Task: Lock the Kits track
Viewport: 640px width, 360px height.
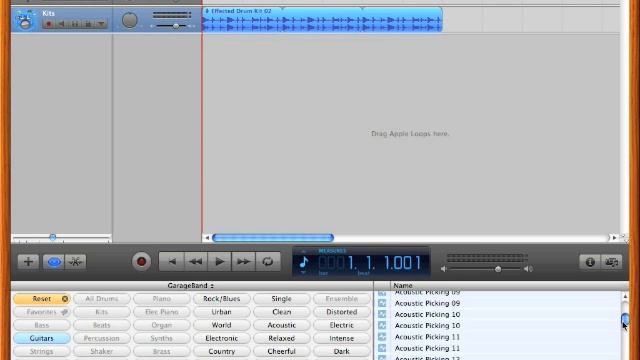Action: pyautogui.click(x=88, y=24)
